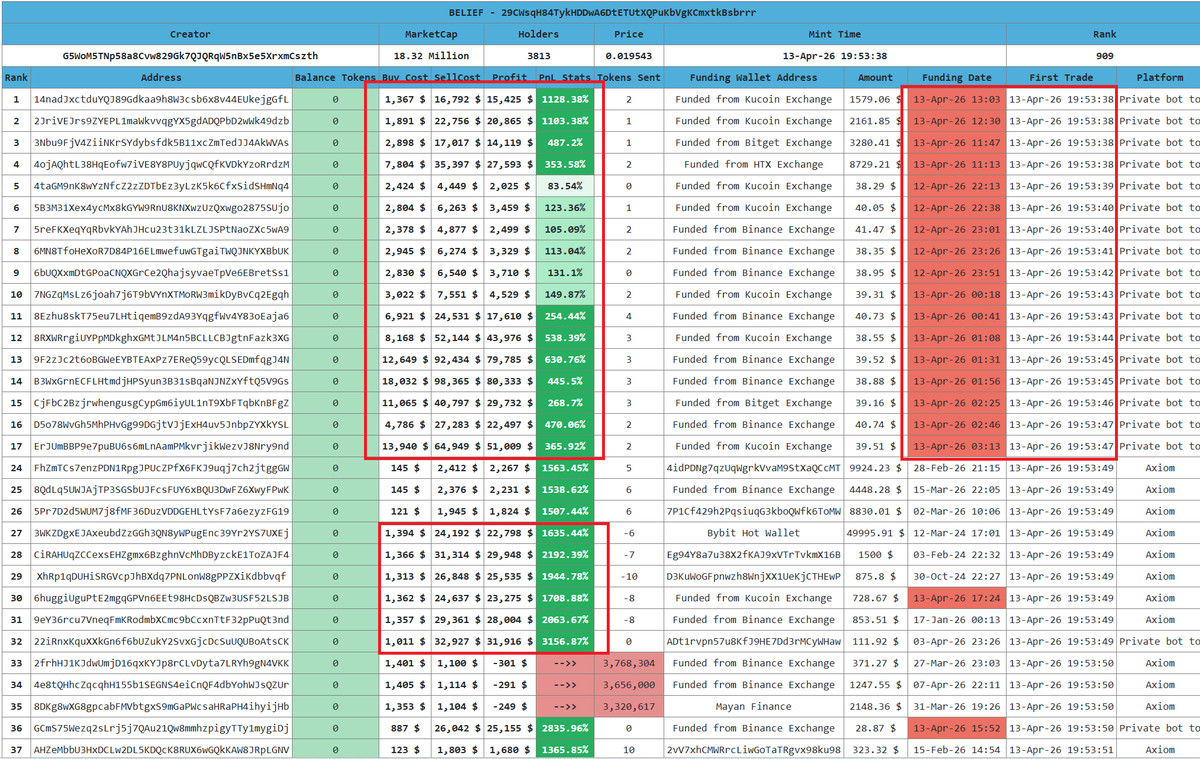Click Funded from HTX Exchange cell
Image resolution: width=1200 pixels, height=759 pixels.
click(753, 164)
